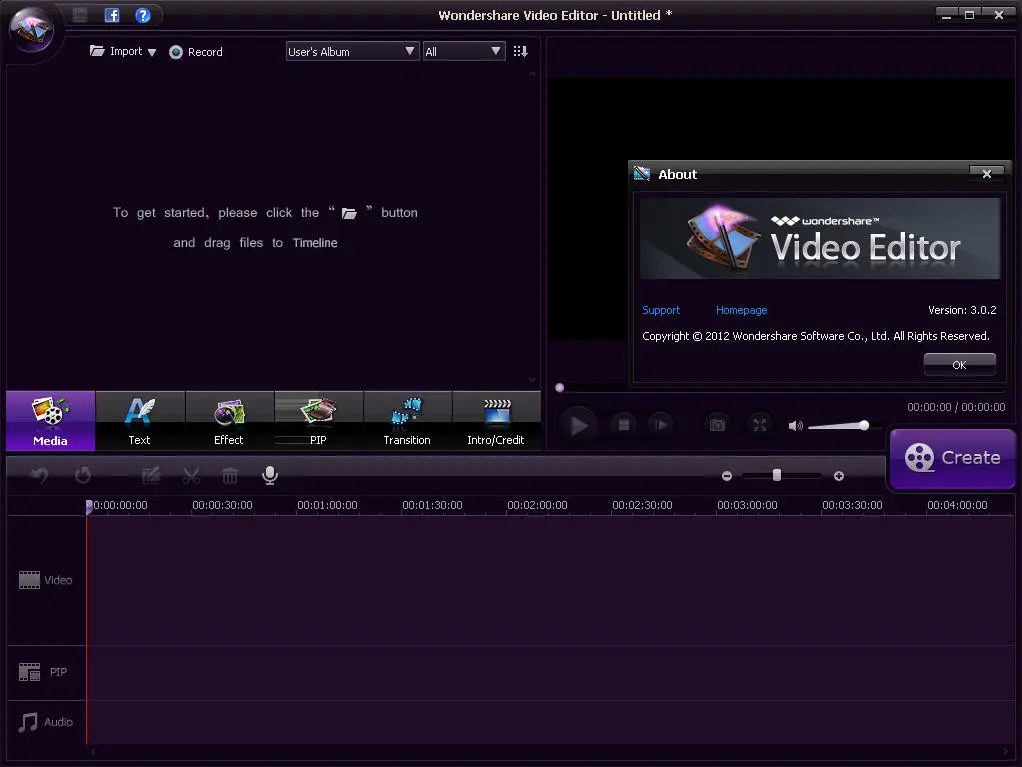Open the PIP tab
The width and height of the screenshot is (1022, 767).
[318, 421]
